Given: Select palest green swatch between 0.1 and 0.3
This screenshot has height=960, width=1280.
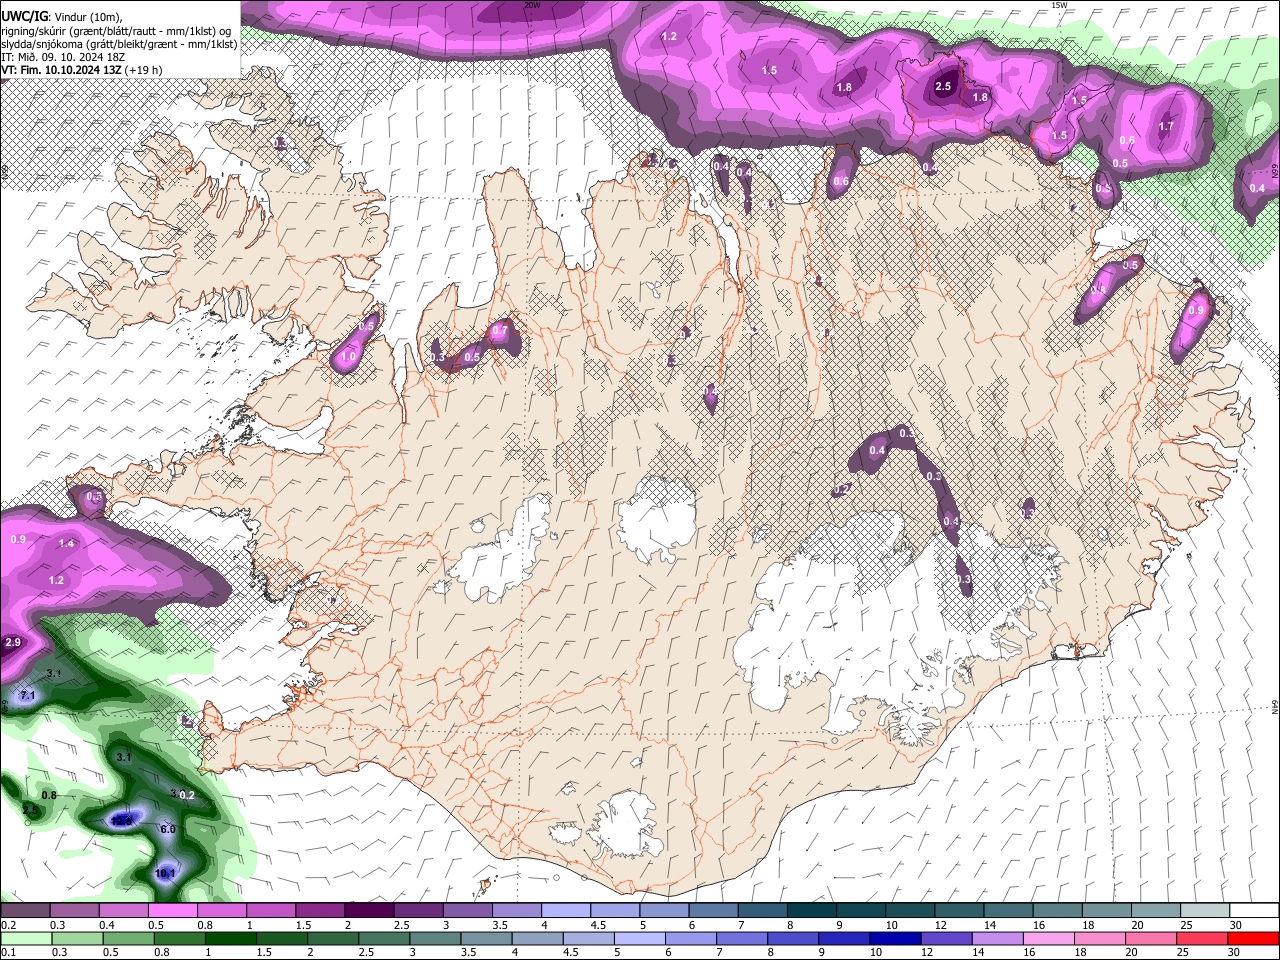Looking at the screenshot, I should click(25, 938).
